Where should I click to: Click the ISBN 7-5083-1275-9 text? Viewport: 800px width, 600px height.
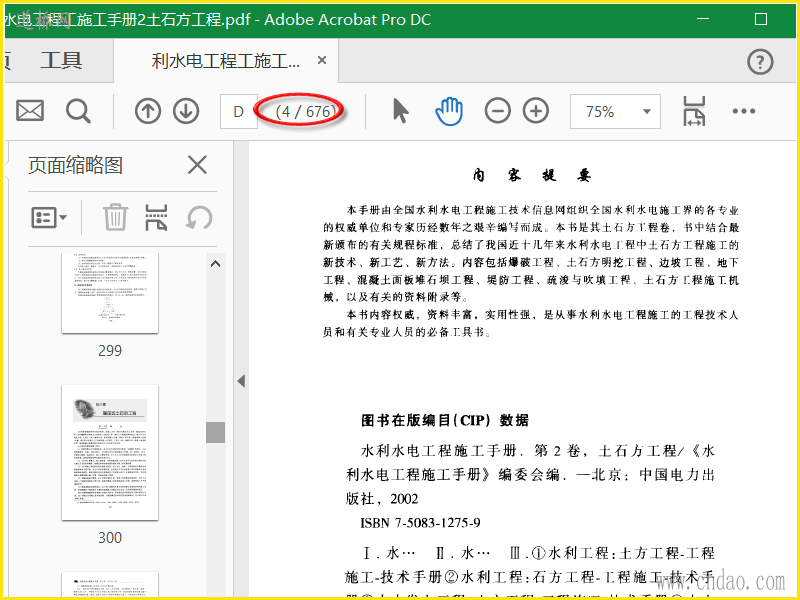coord(420,523)
